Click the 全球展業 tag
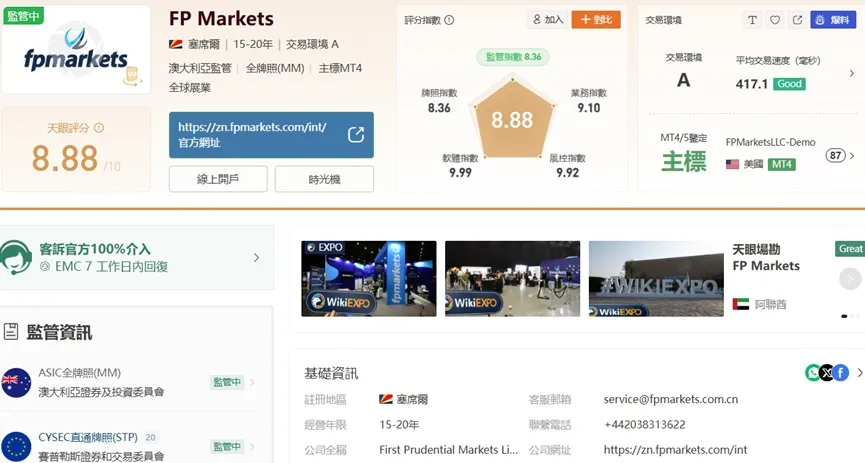The width and height of the screenshot is (865, 463). pyautogui.click(x=190, y=87)
